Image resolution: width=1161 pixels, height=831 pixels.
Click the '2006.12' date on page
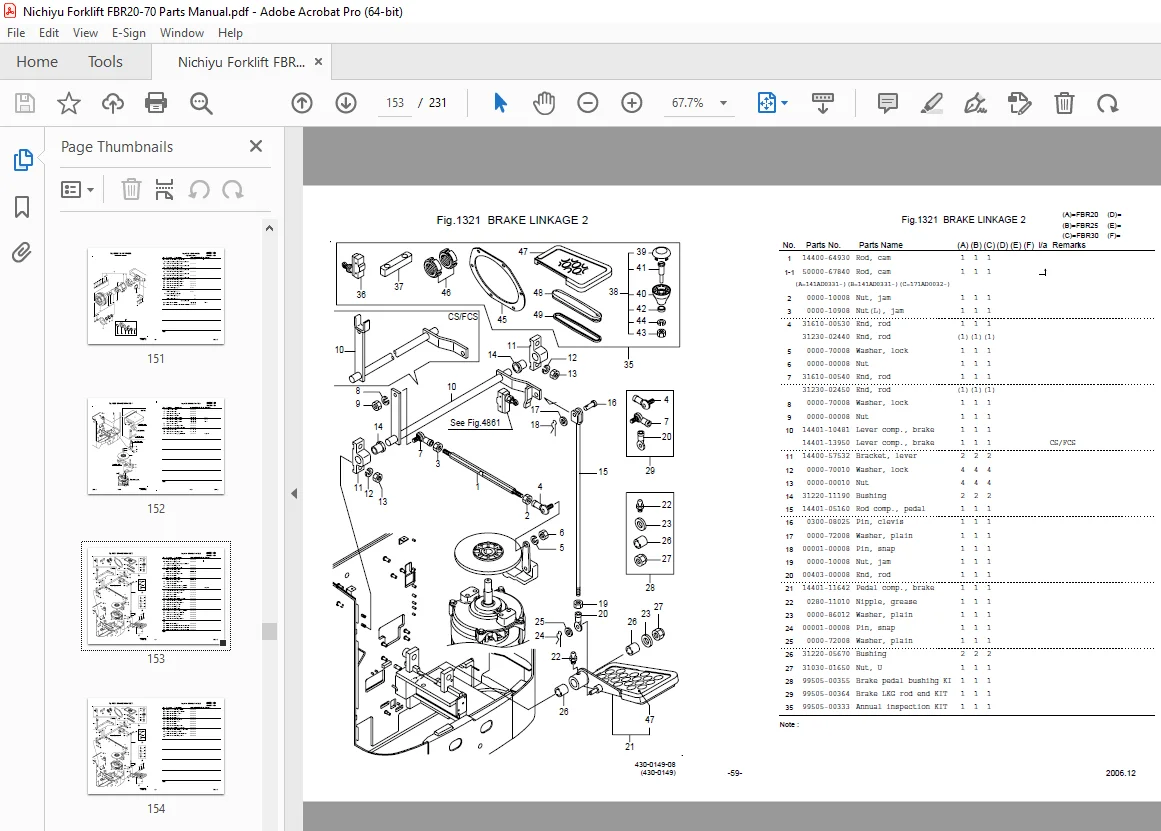pyautogui.click(x=1120, y=772)
